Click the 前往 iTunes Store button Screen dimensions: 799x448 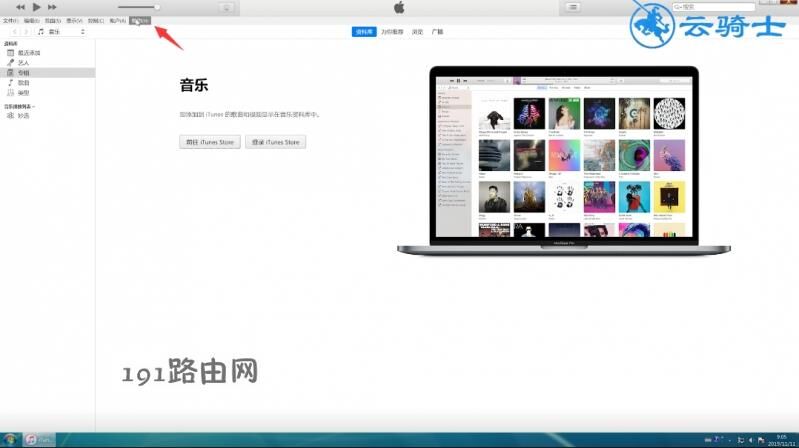point(210,142)
